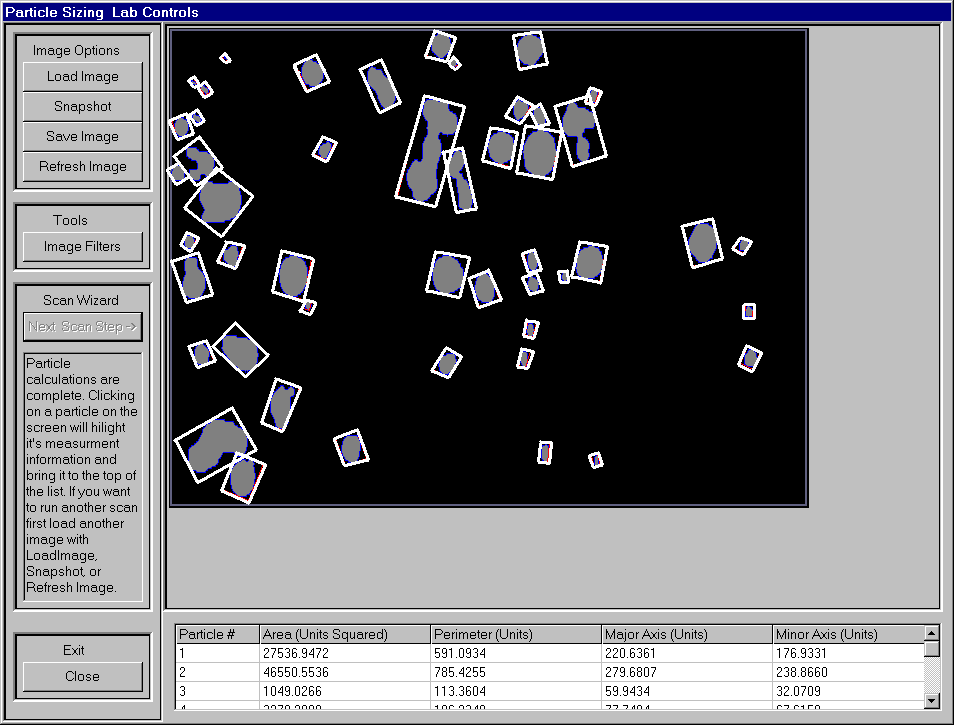Open the Image Filters tool
Image resolution: width=954 pixels, height=725 pixels.
coord(83,247)
